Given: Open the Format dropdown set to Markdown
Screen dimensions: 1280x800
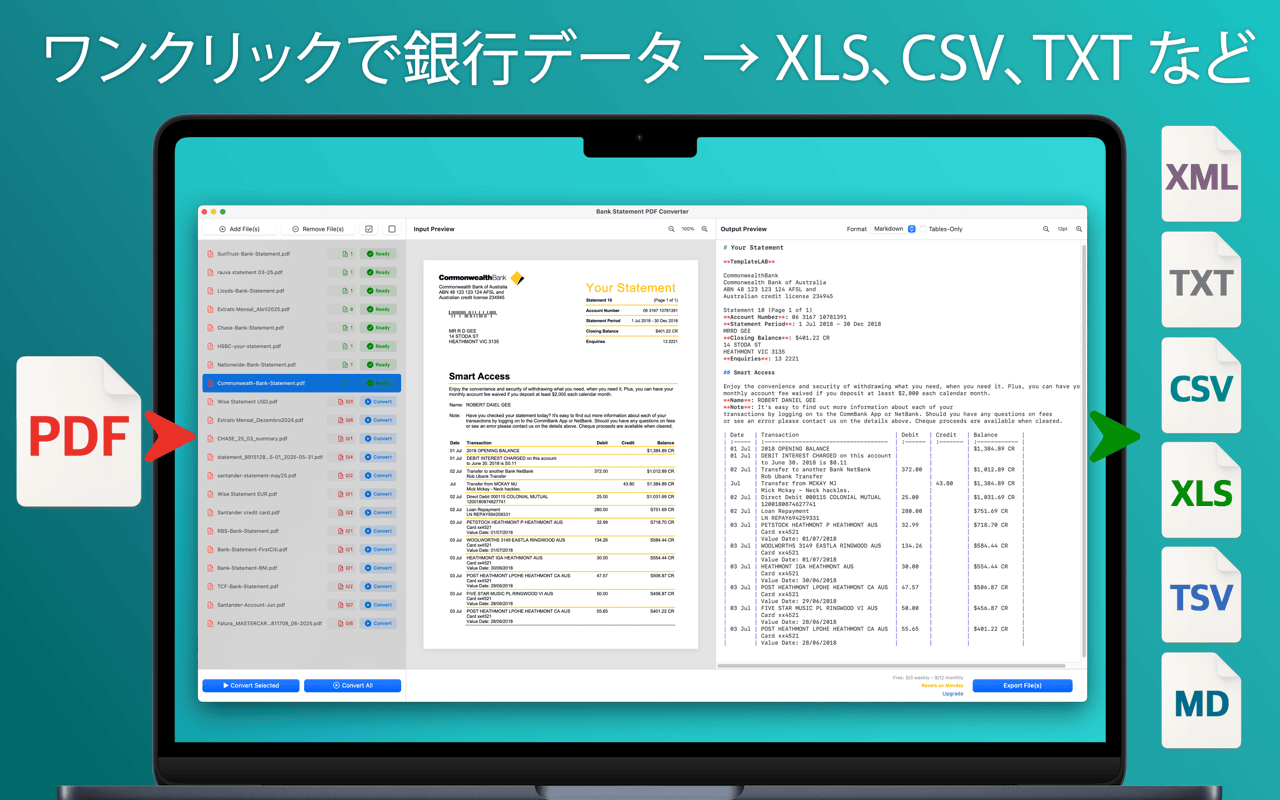Looking at the screenshot, I should pyautogui.click(x=894, y=229).
